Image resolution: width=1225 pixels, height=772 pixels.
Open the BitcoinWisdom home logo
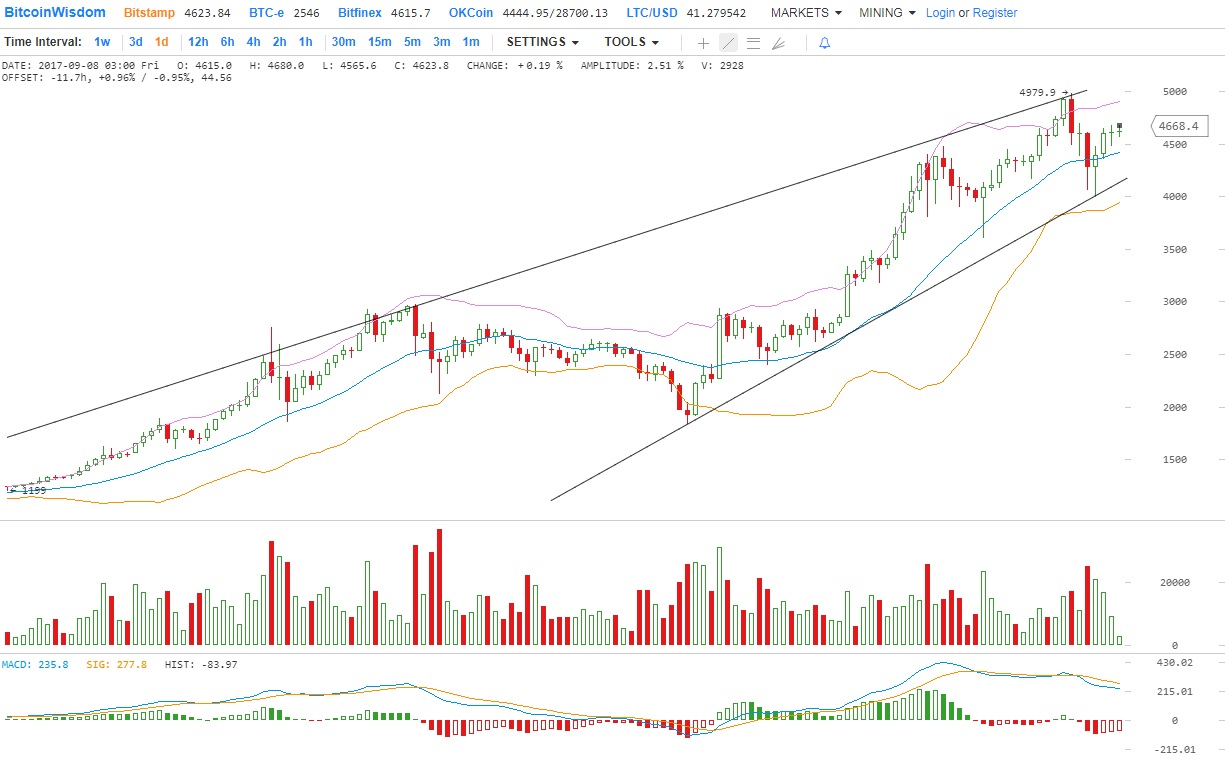53,13
